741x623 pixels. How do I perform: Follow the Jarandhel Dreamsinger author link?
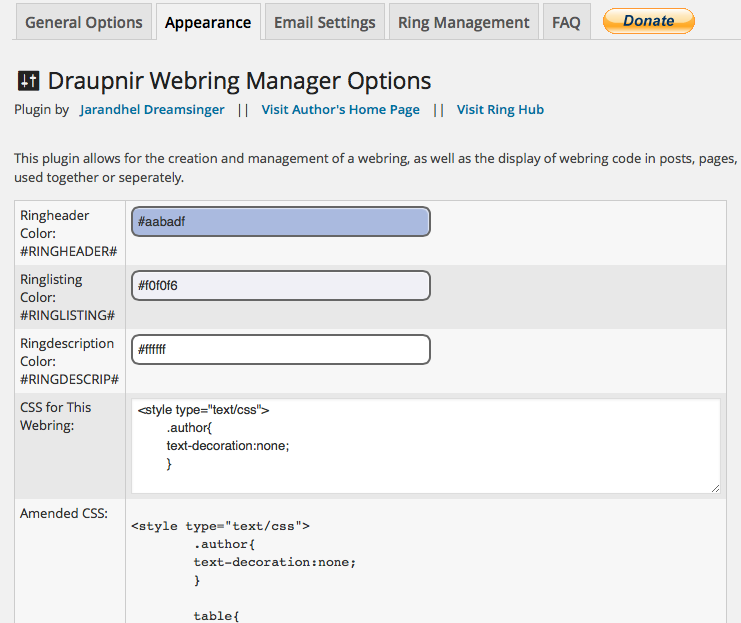click(152, 110)
